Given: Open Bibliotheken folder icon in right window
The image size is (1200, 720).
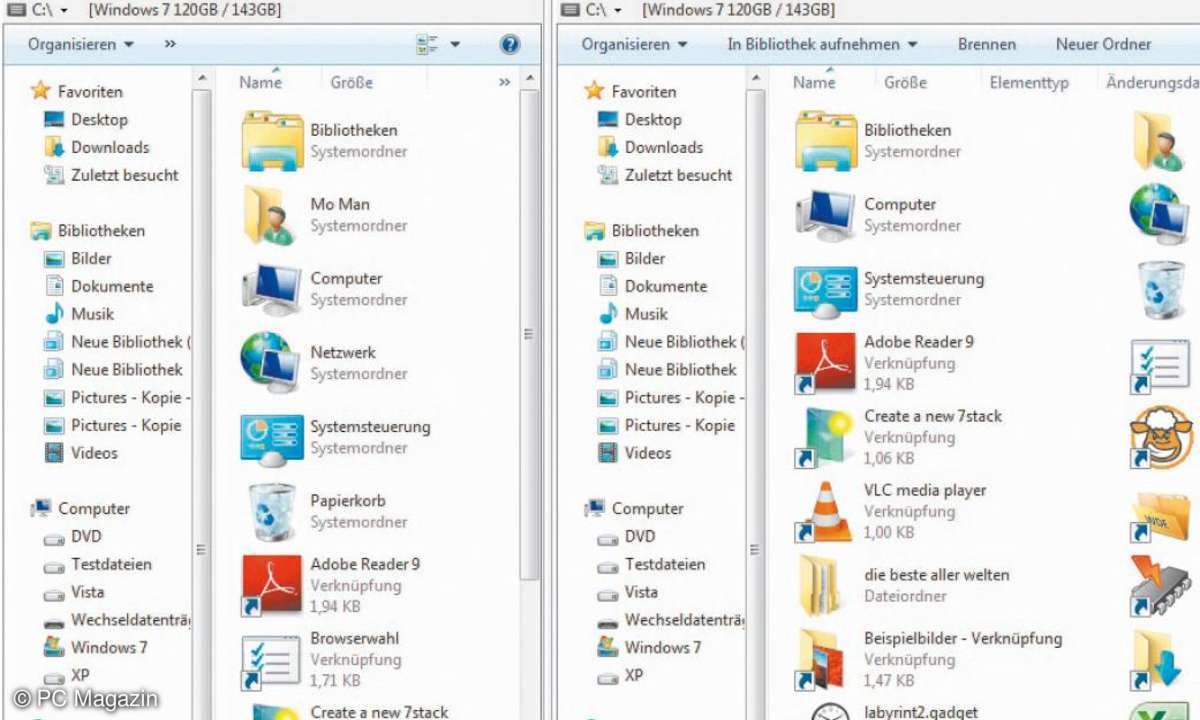Looking at the screenshot, I should [826, 141].
